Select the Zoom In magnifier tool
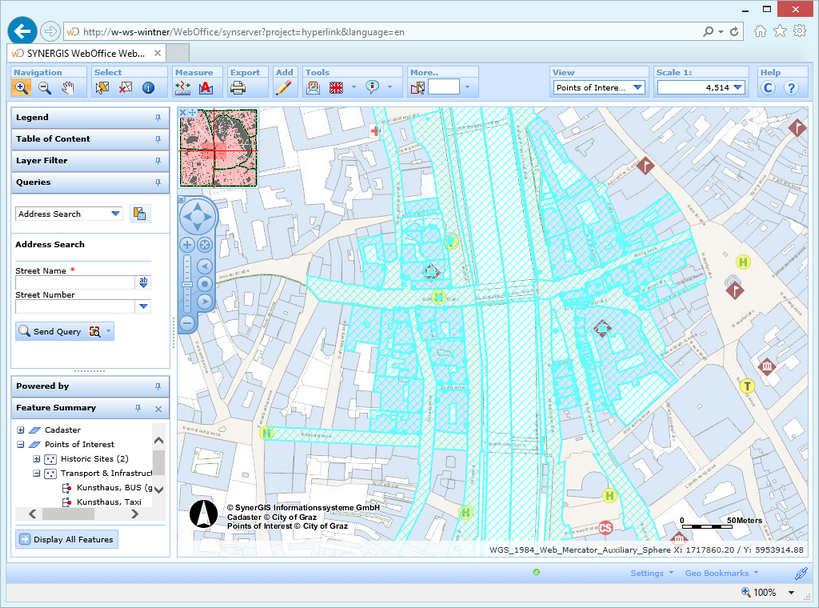The width and height of the screenshot is (819, 608). [x=21, y=87]
